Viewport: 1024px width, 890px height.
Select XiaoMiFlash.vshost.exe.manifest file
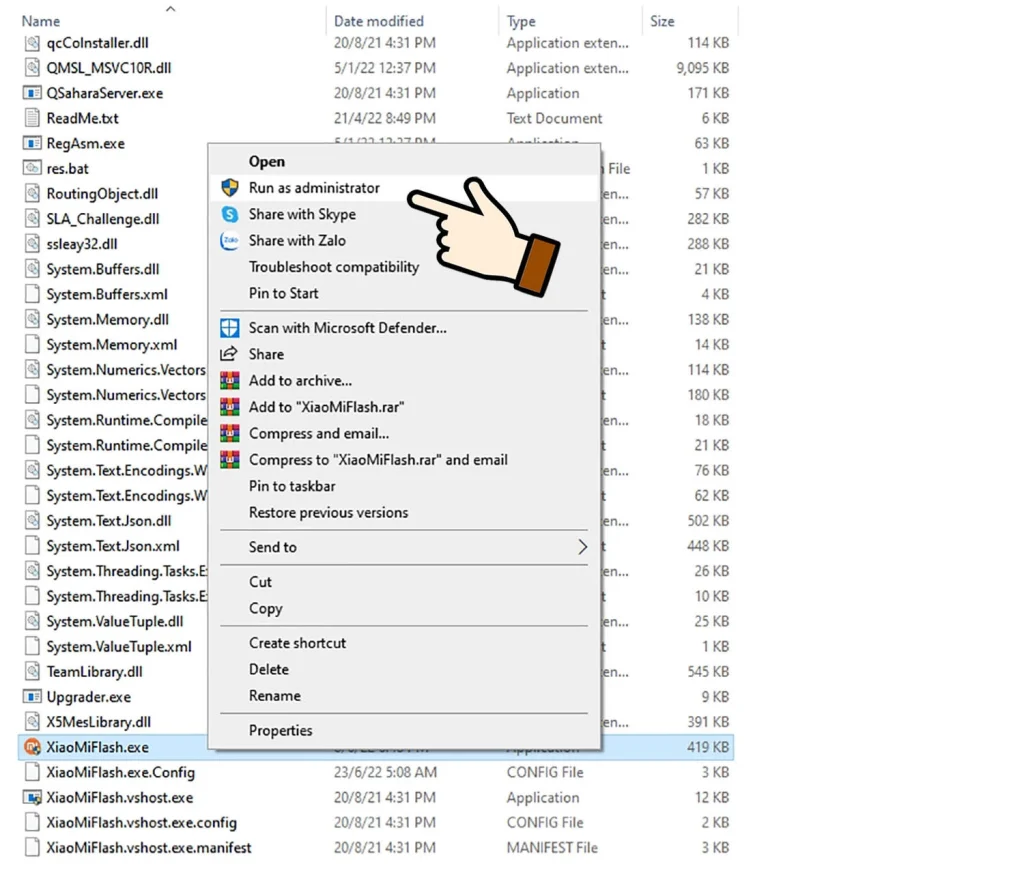[148, 848]
